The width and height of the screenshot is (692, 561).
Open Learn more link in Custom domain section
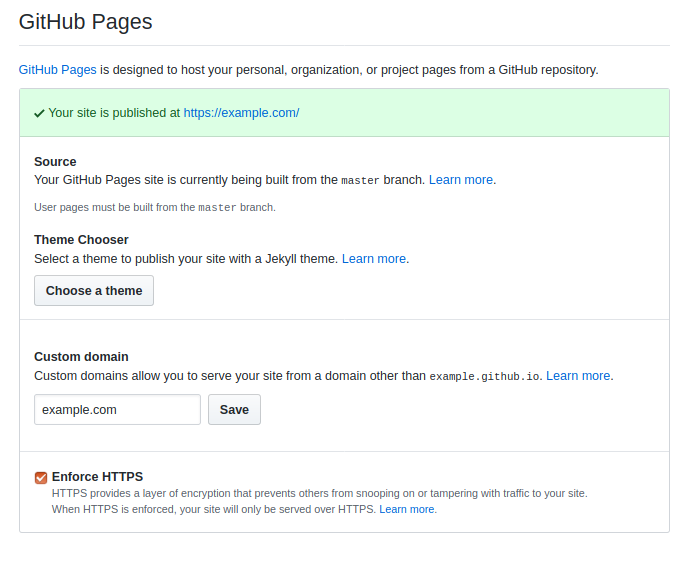(578, 376)
